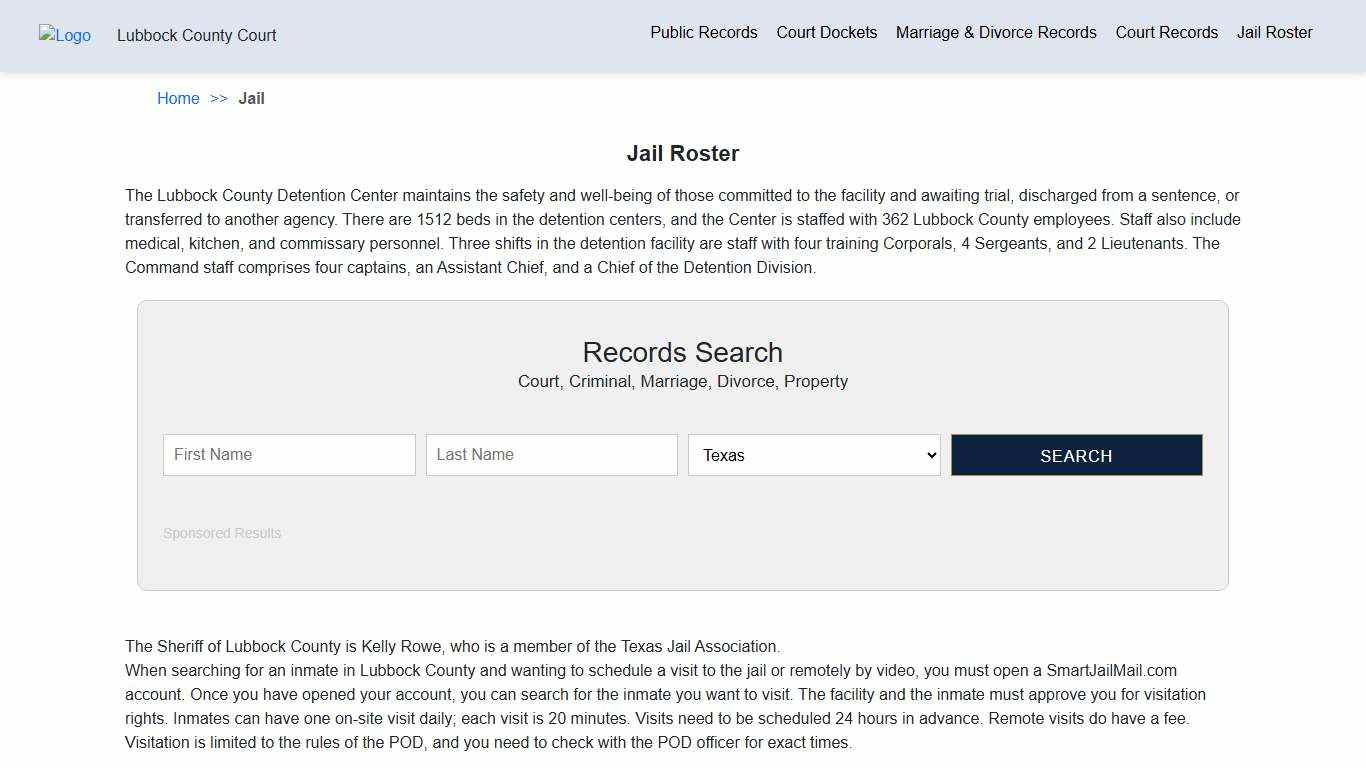This screenshot has width=1366, height=768.
Task: Click Home in the breadcrumb trail
Action: click(178, 98)
